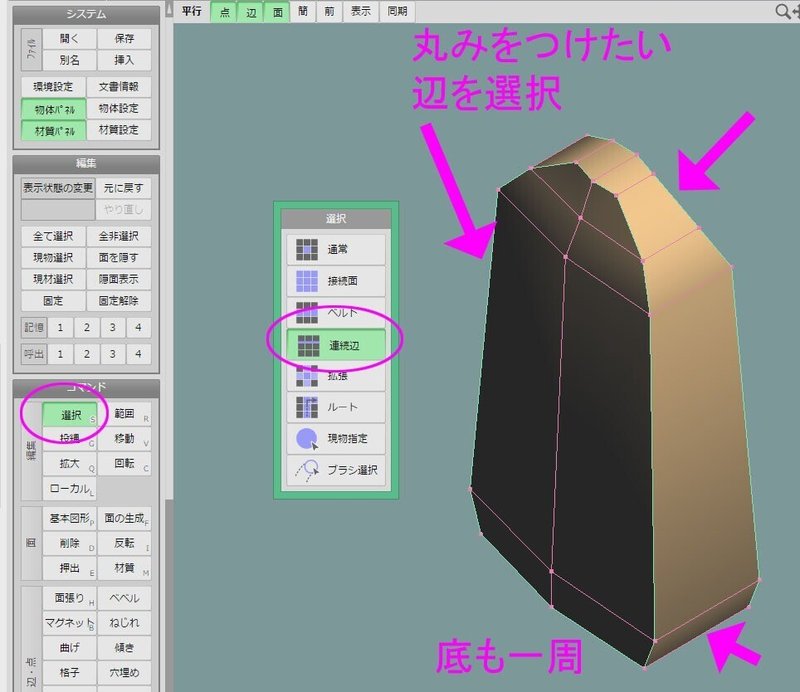Viewport: 800px width, 692px height.
Task: Open 物体設定 object settings
Action: point(119,109)
